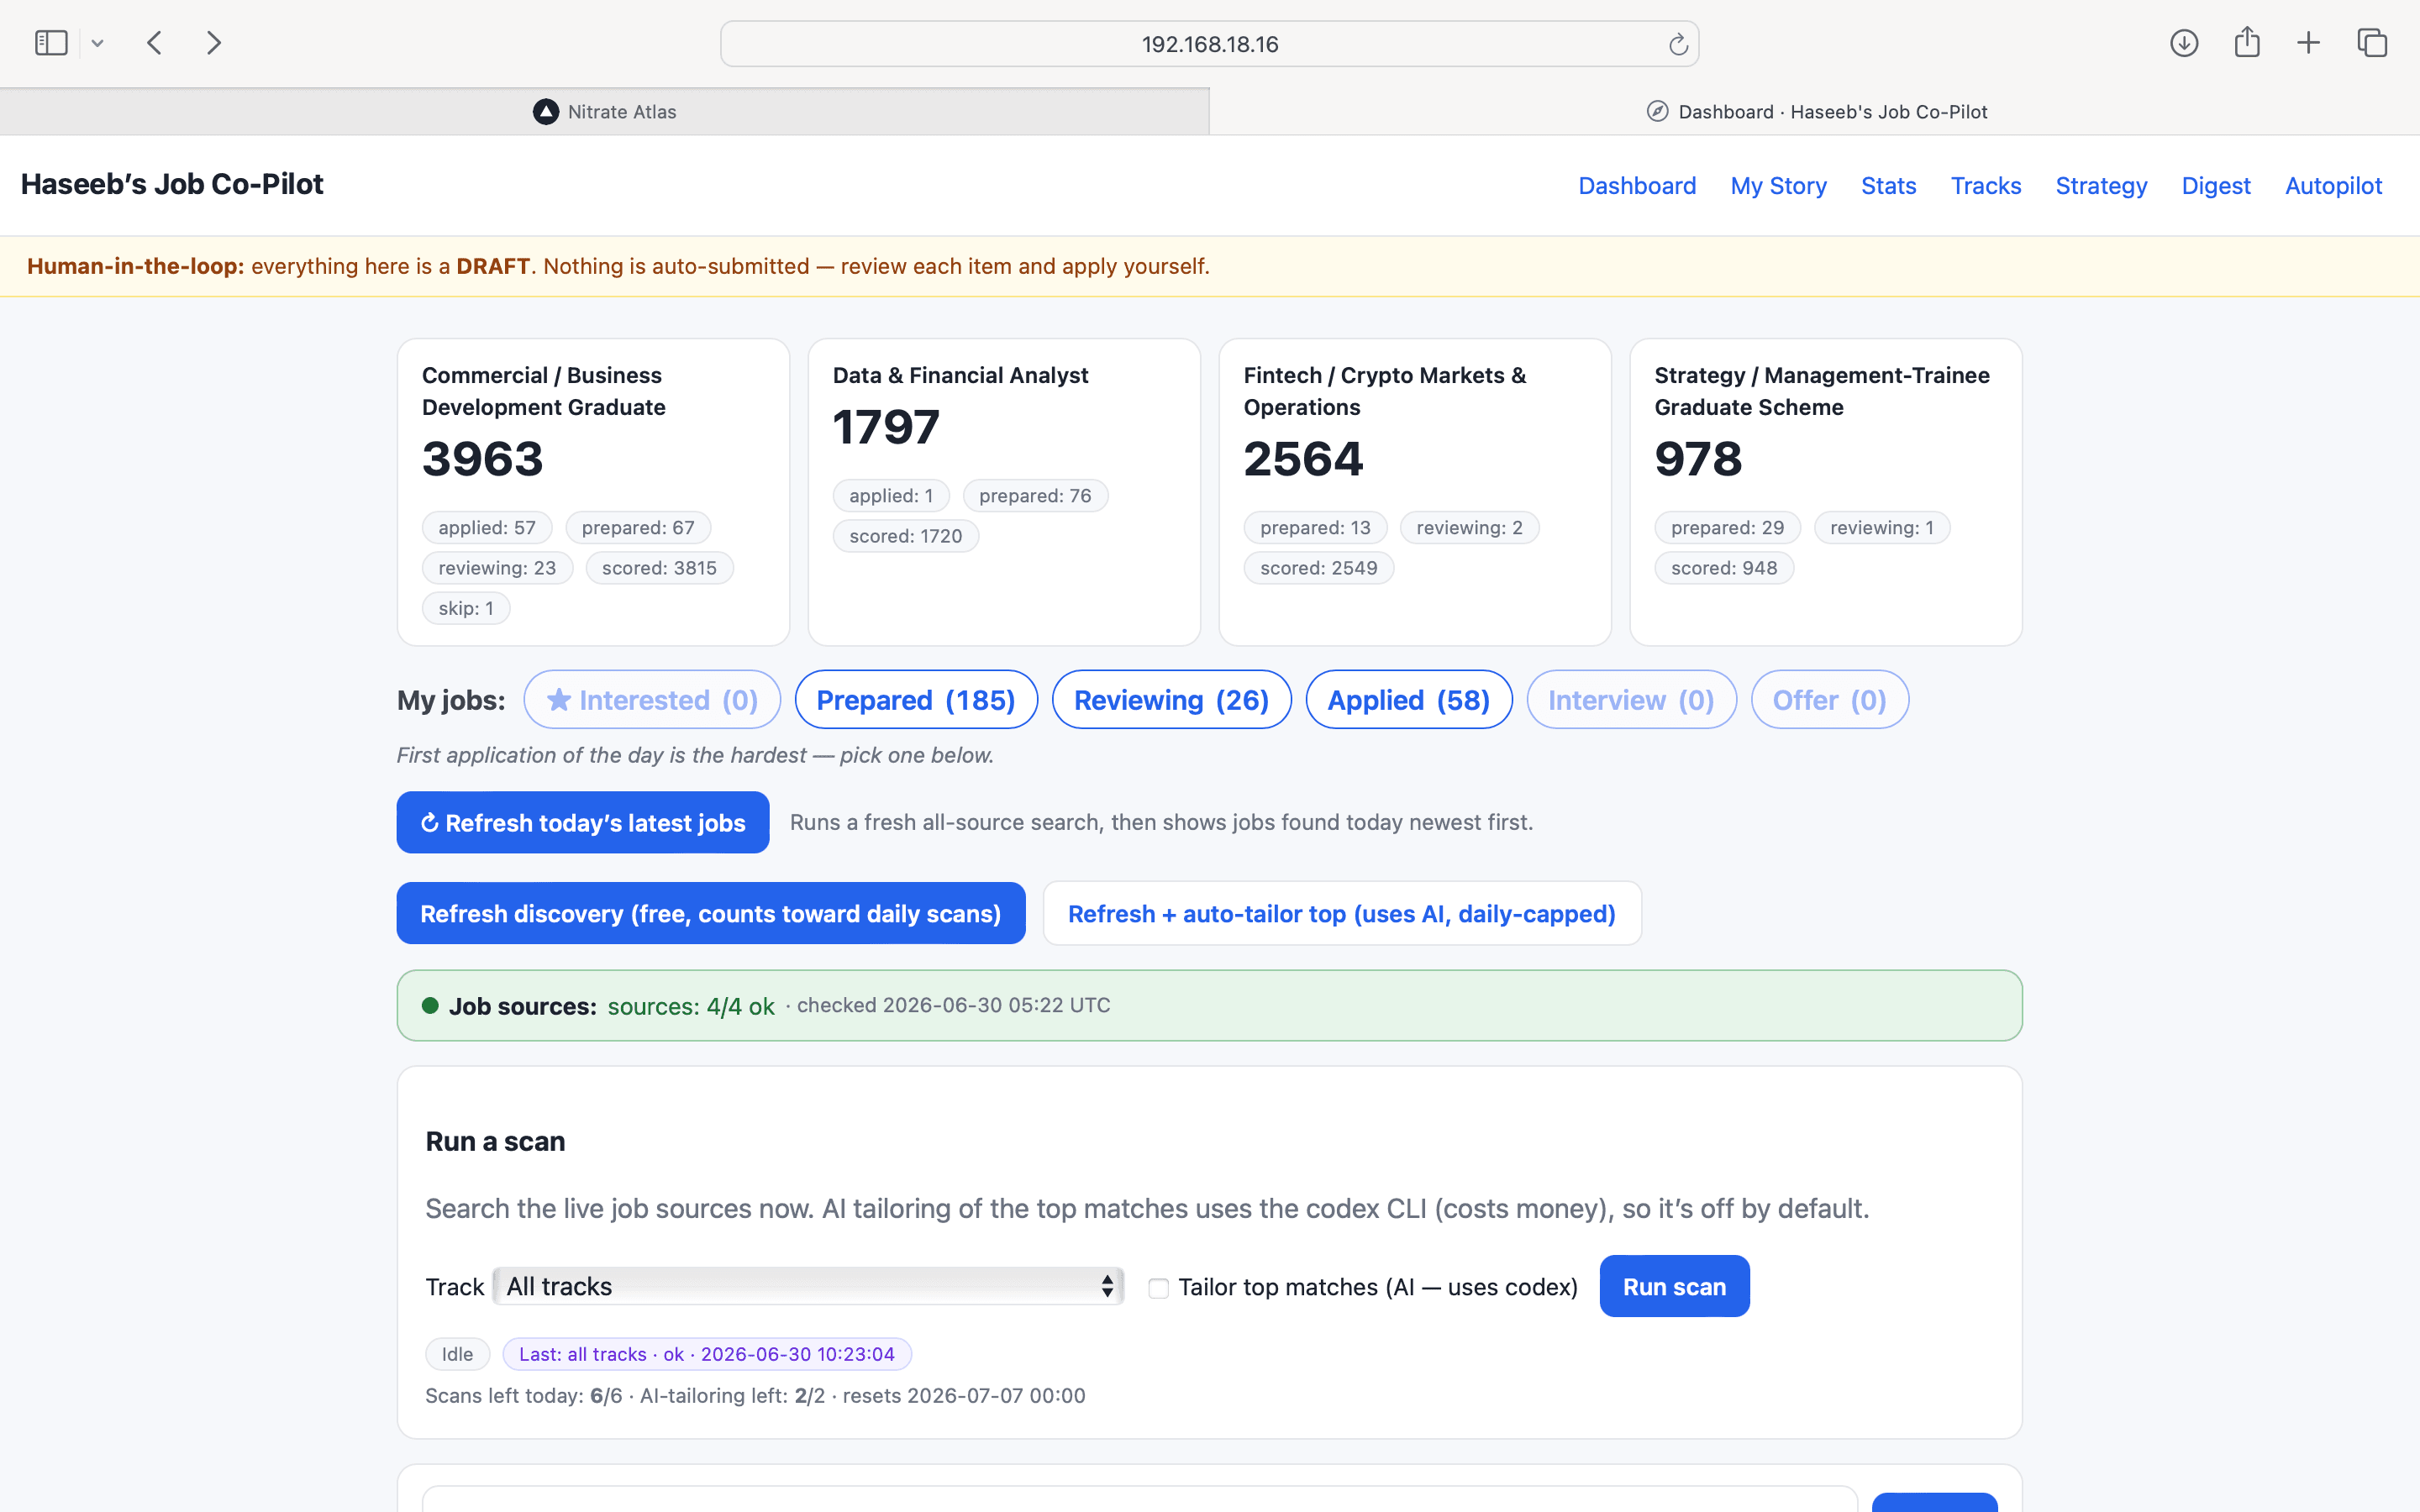Show Prepared (185) jobs

click(x=916, y=700)
